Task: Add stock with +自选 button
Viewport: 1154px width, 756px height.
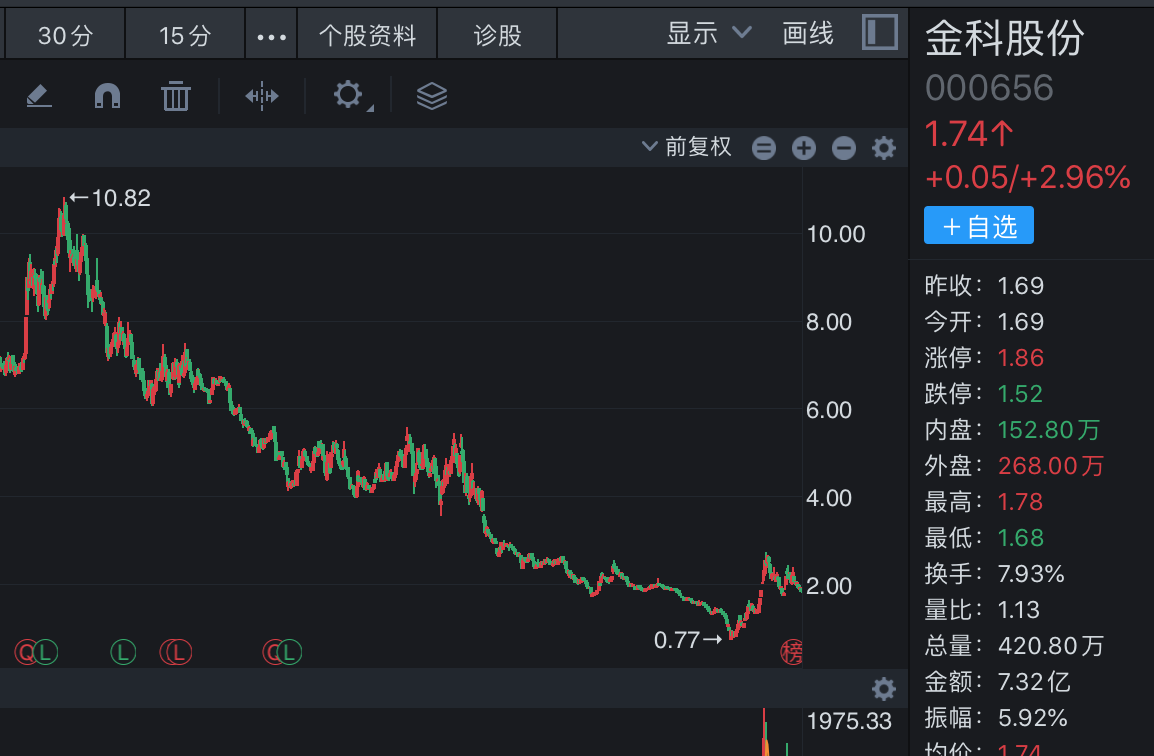Action: [978, 226]
